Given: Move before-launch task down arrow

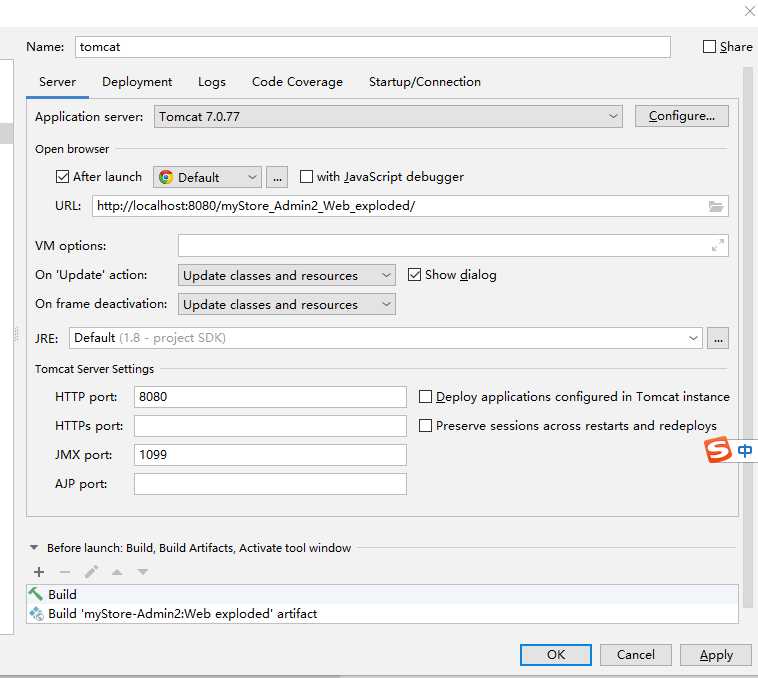Looking at the screenshot, I should pos(143,572).
